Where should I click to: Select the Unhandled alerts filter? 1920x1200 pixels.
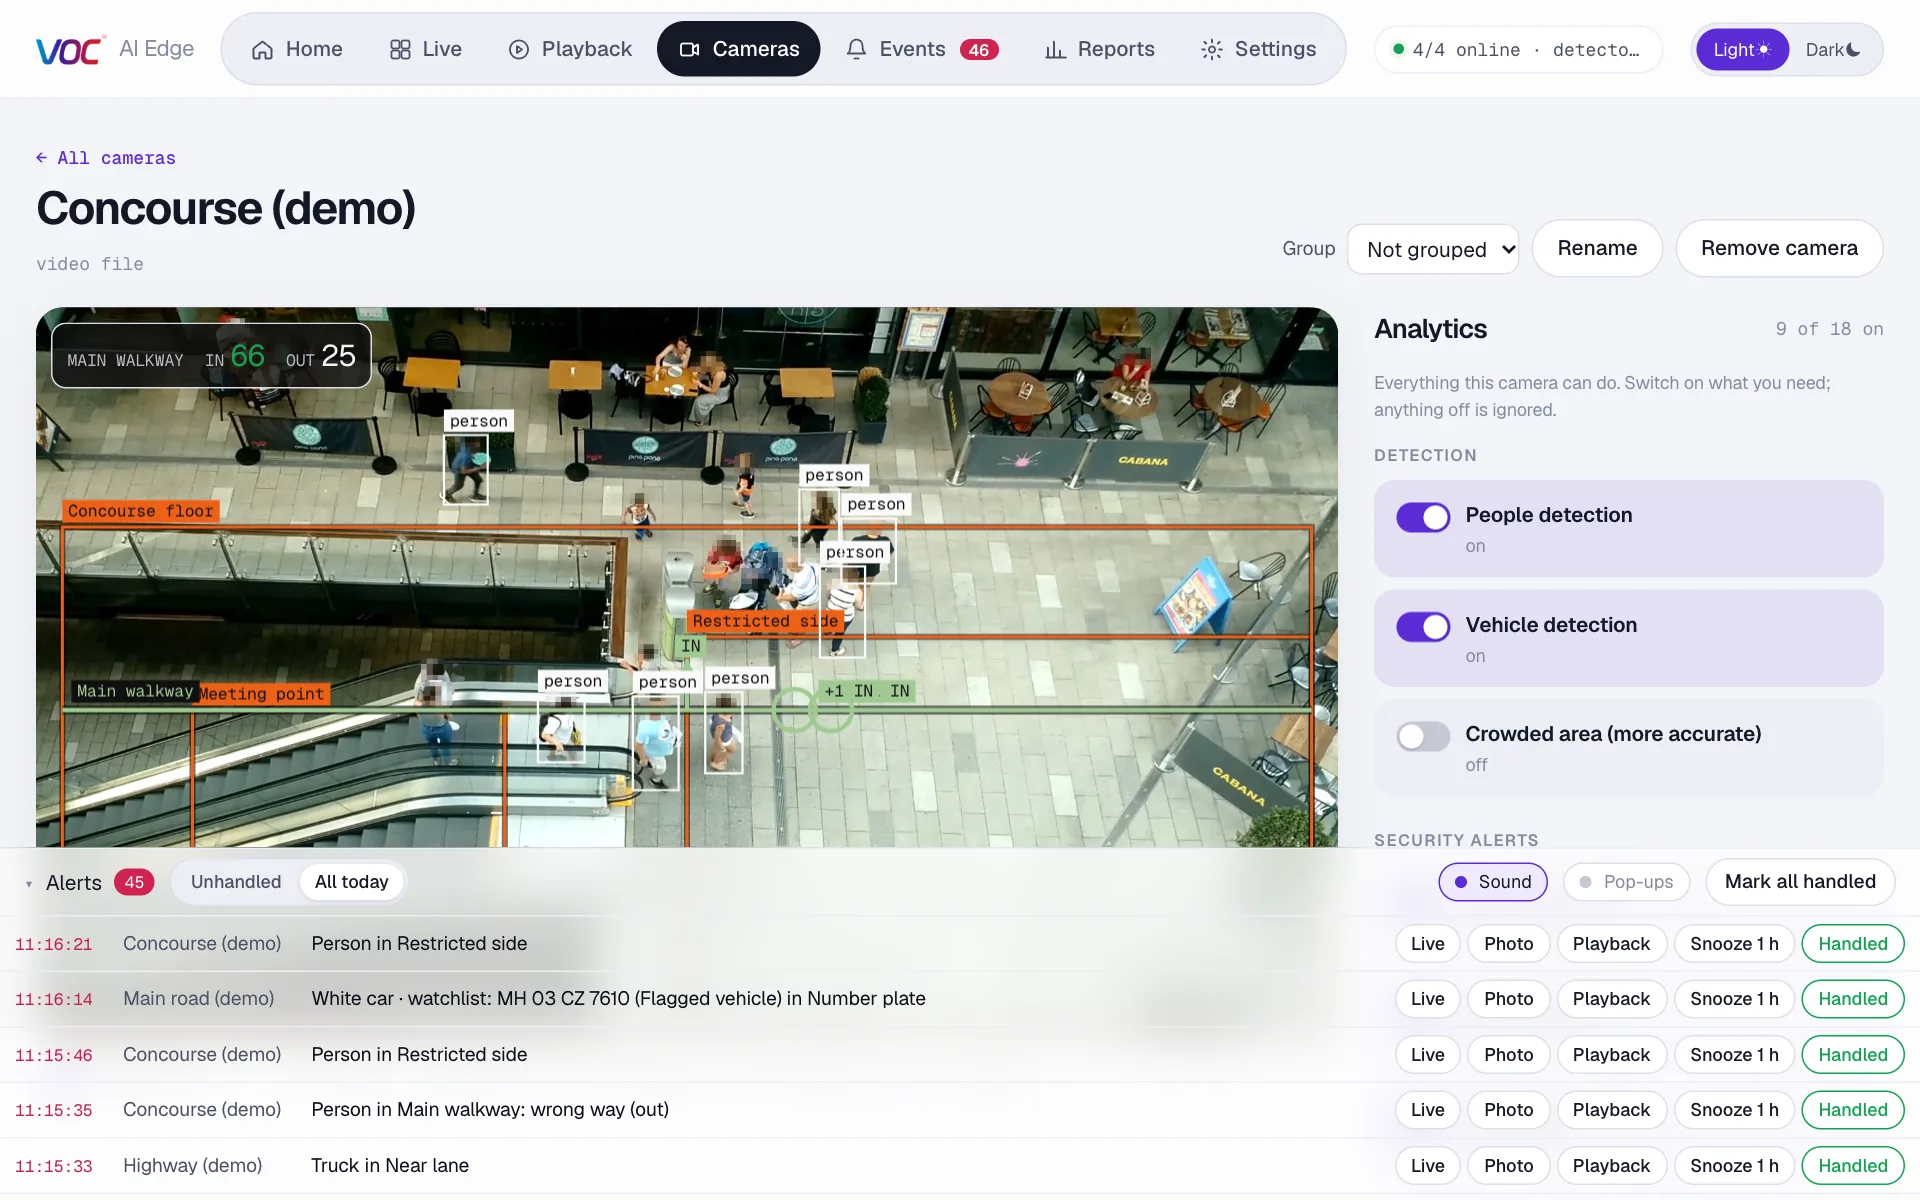point(236,882)
